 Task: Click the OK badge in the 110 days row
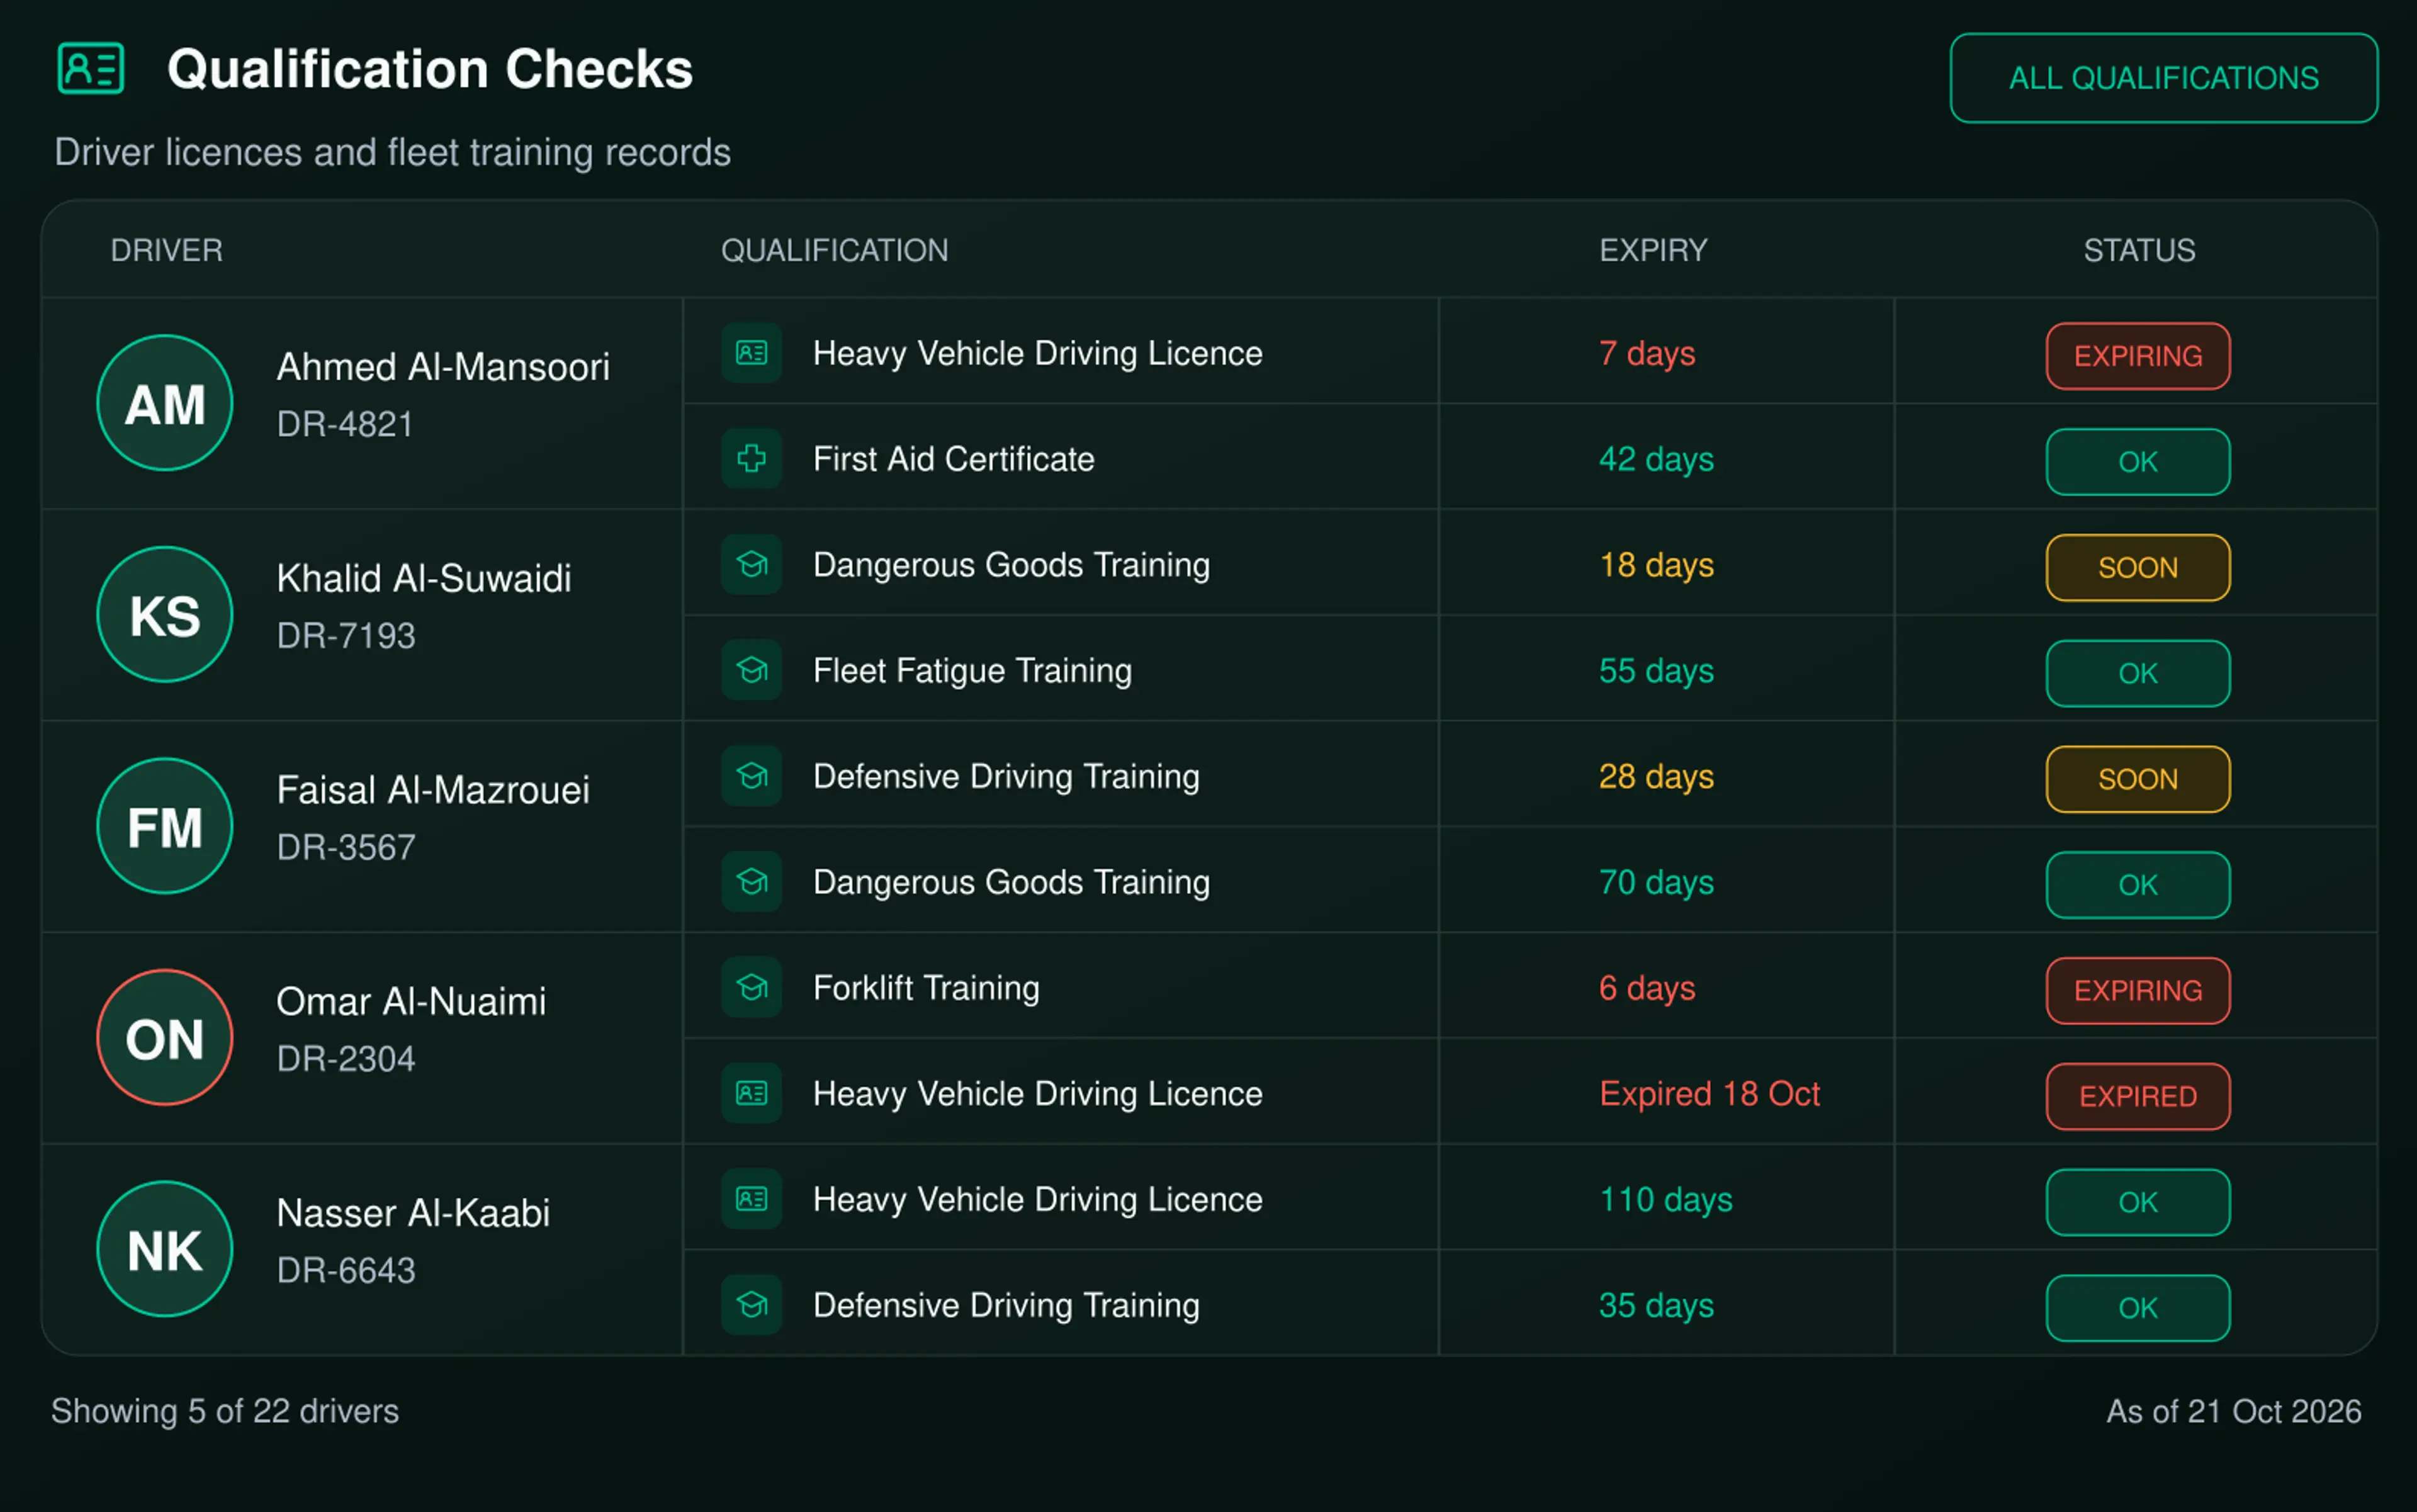pos(2138,1202)
